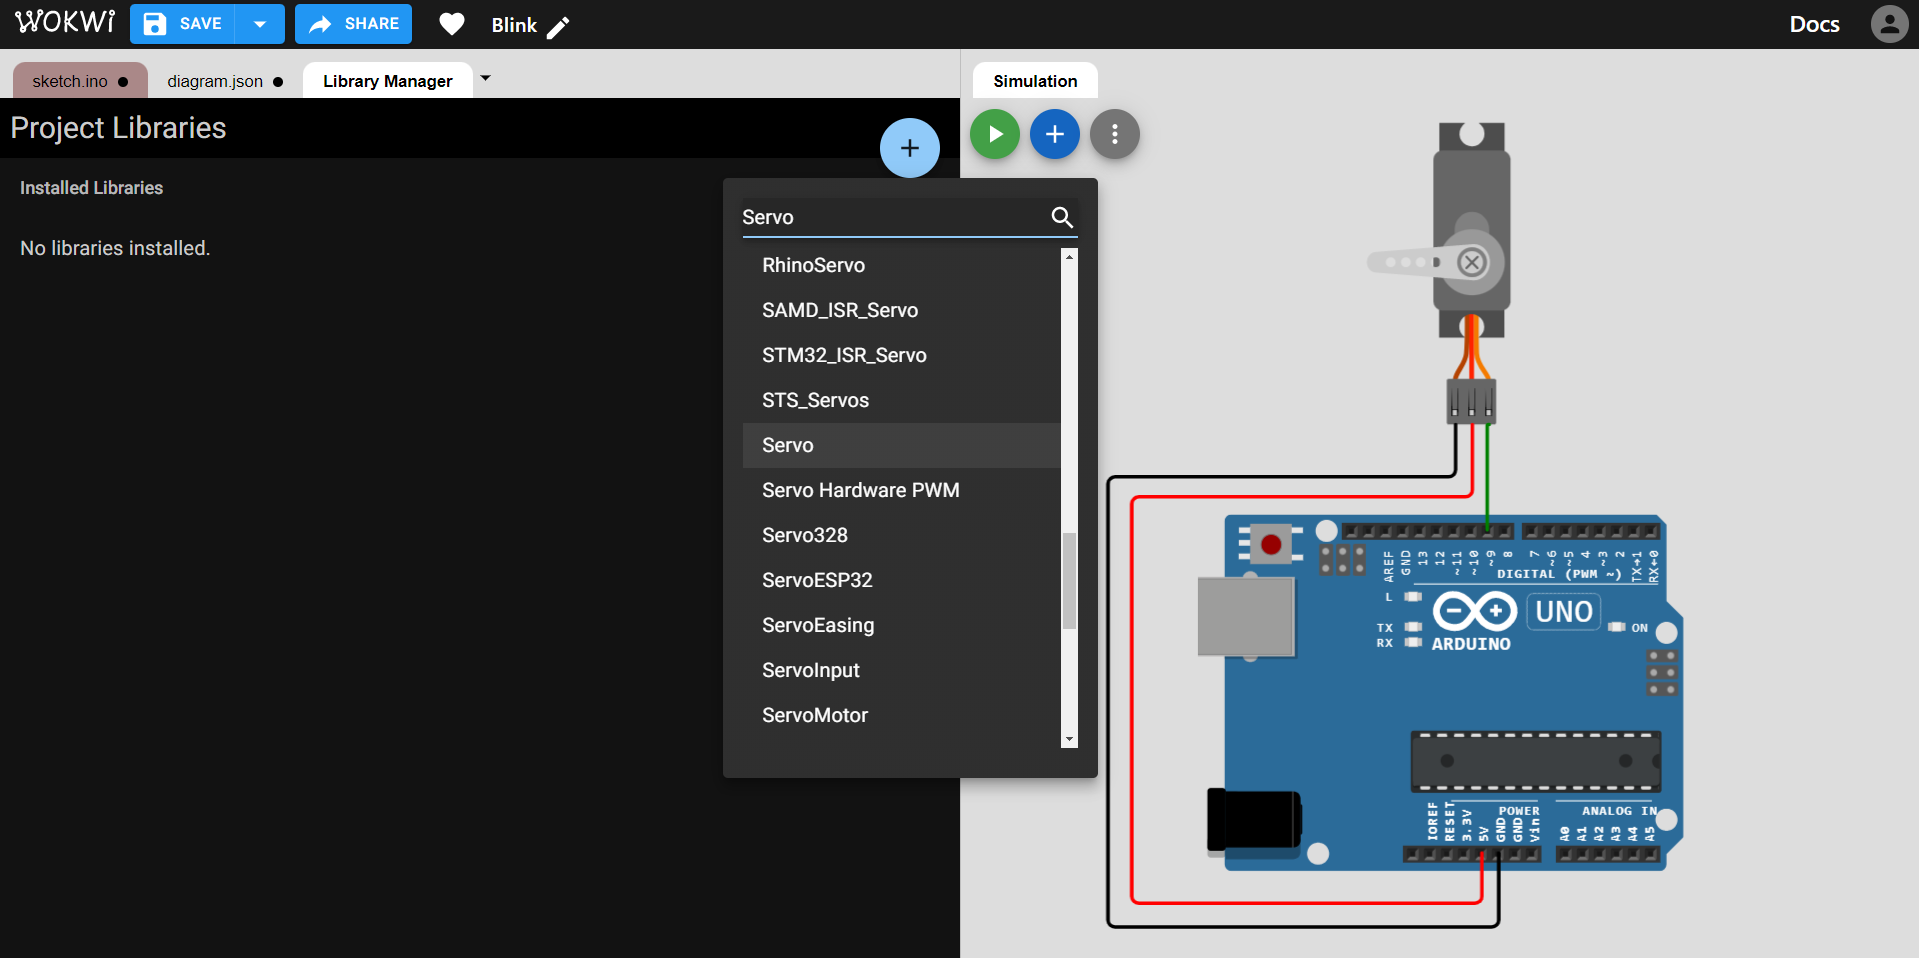
Task: Click the Simulation tab
Action: click(1035, 81)
